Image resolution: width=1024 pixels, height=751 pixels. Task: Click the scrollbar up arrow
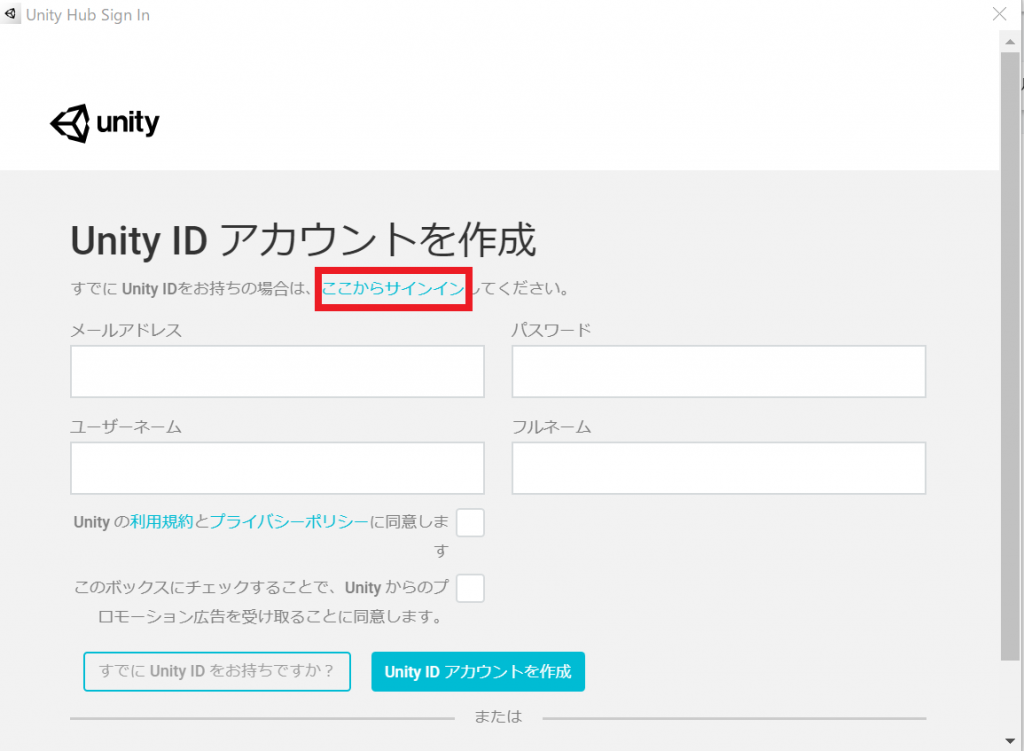(x=1010, y=42)
